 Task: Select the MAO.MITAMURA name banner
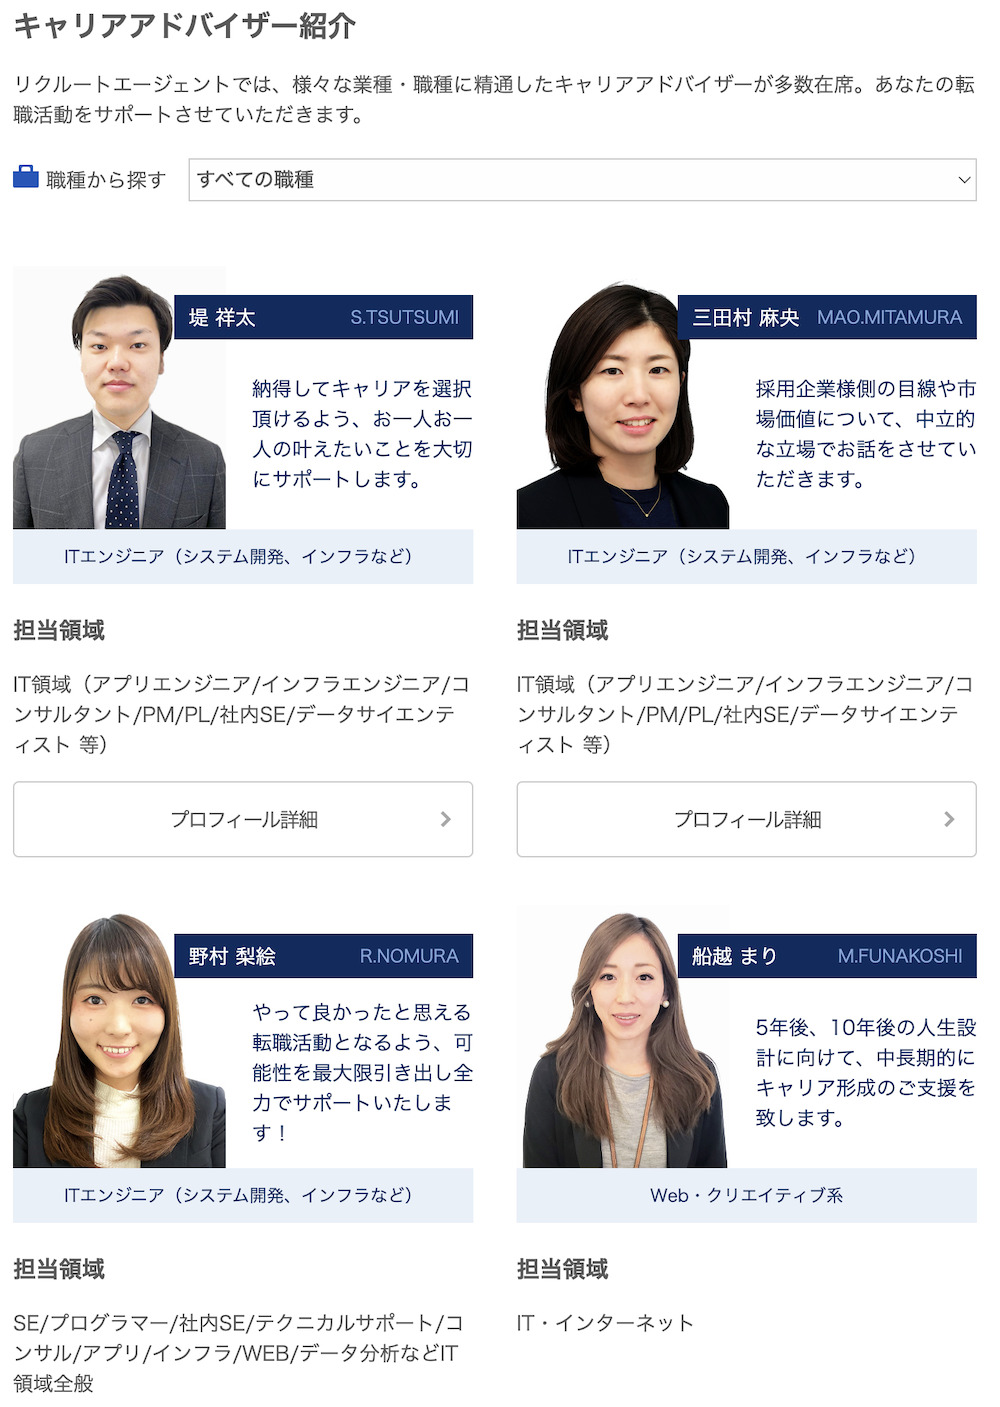827,317
